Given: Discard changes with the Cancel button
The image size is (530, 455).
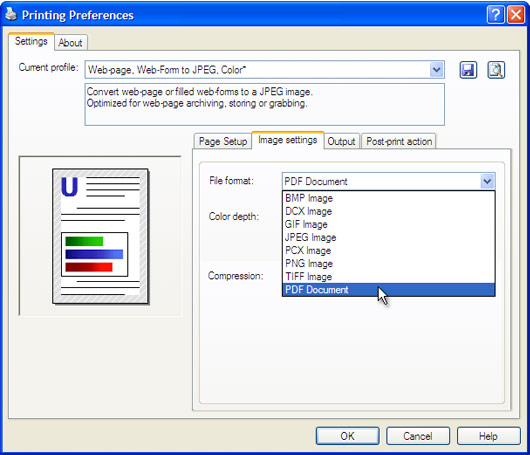Looking at the screenshot, I should (x=418, y=436).
